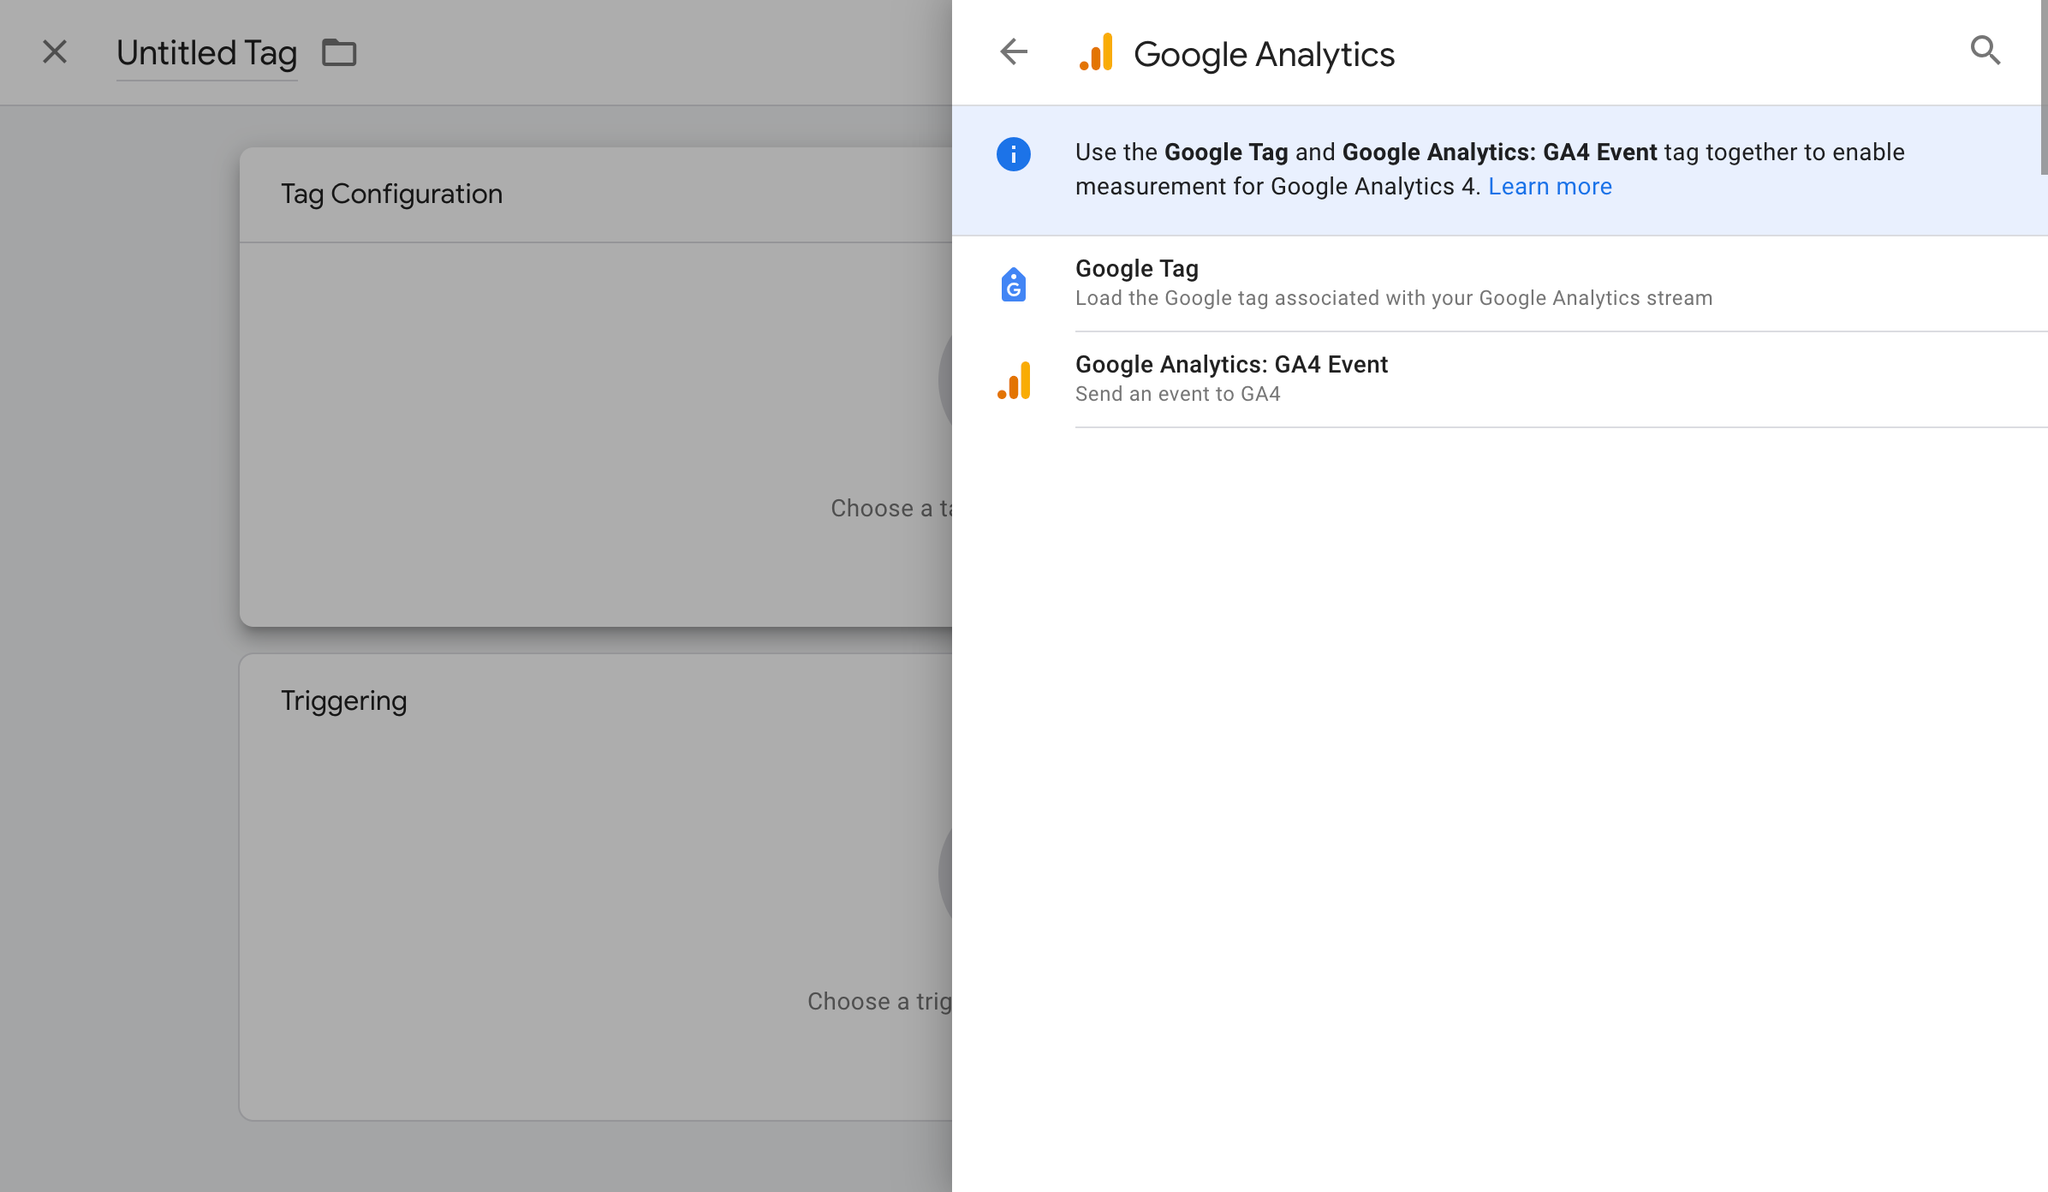This screenshot has height=1192, width=2048.
Task: Open search in the tag type panel
Action: pos(1985,50)
